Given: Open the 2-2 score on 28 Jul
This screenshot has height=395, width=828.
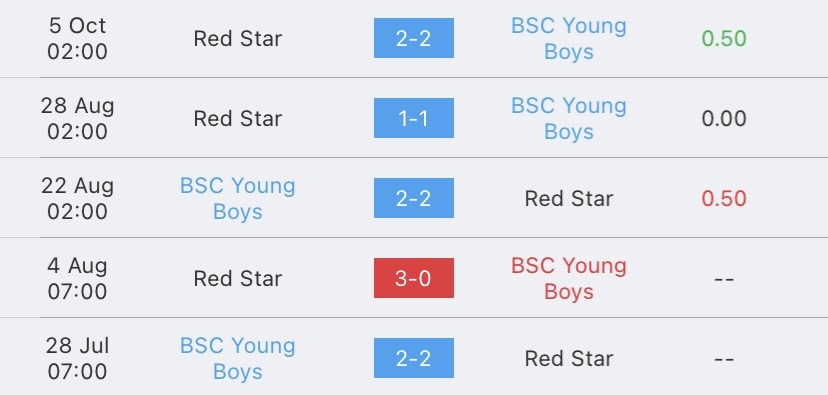Looking at the screenshot, I should coord(413,358).
